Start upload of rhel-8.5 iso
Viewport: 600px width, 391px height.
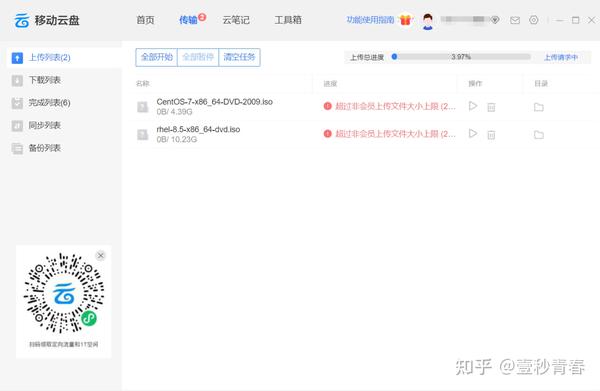pyautogui.click(x=473, y=134)
